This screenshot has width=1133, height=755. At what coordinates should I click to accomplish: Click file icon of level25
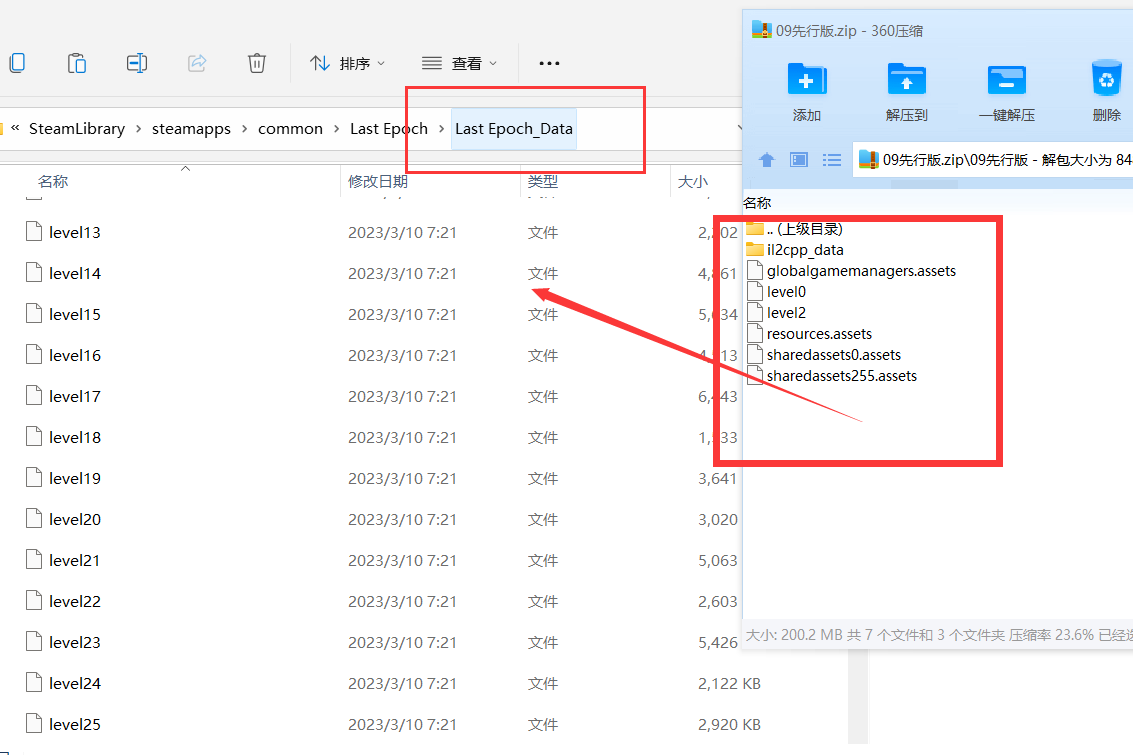point(33,723)
